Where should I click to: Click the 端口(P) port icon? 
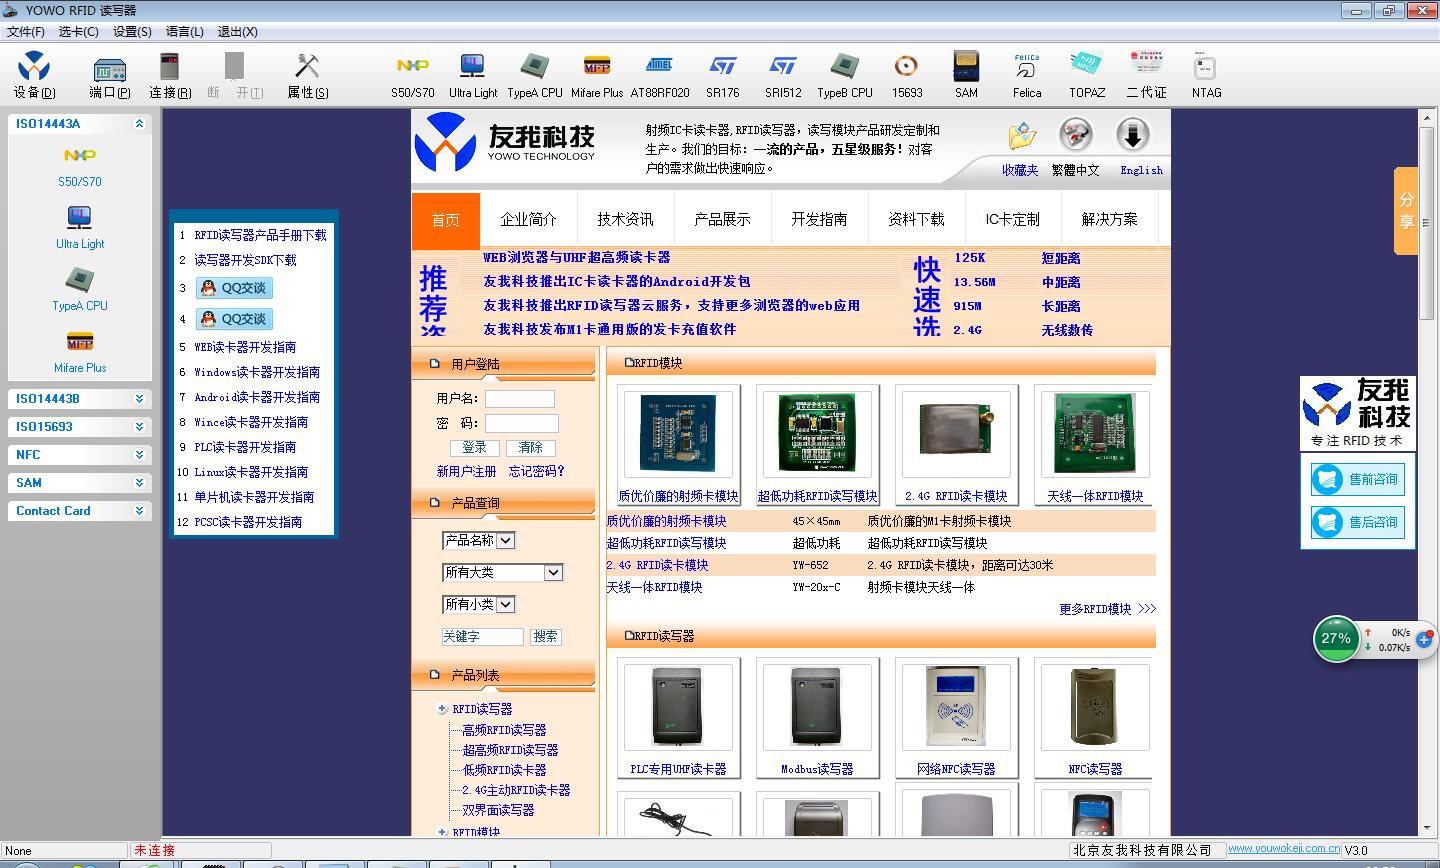point(109,76)
